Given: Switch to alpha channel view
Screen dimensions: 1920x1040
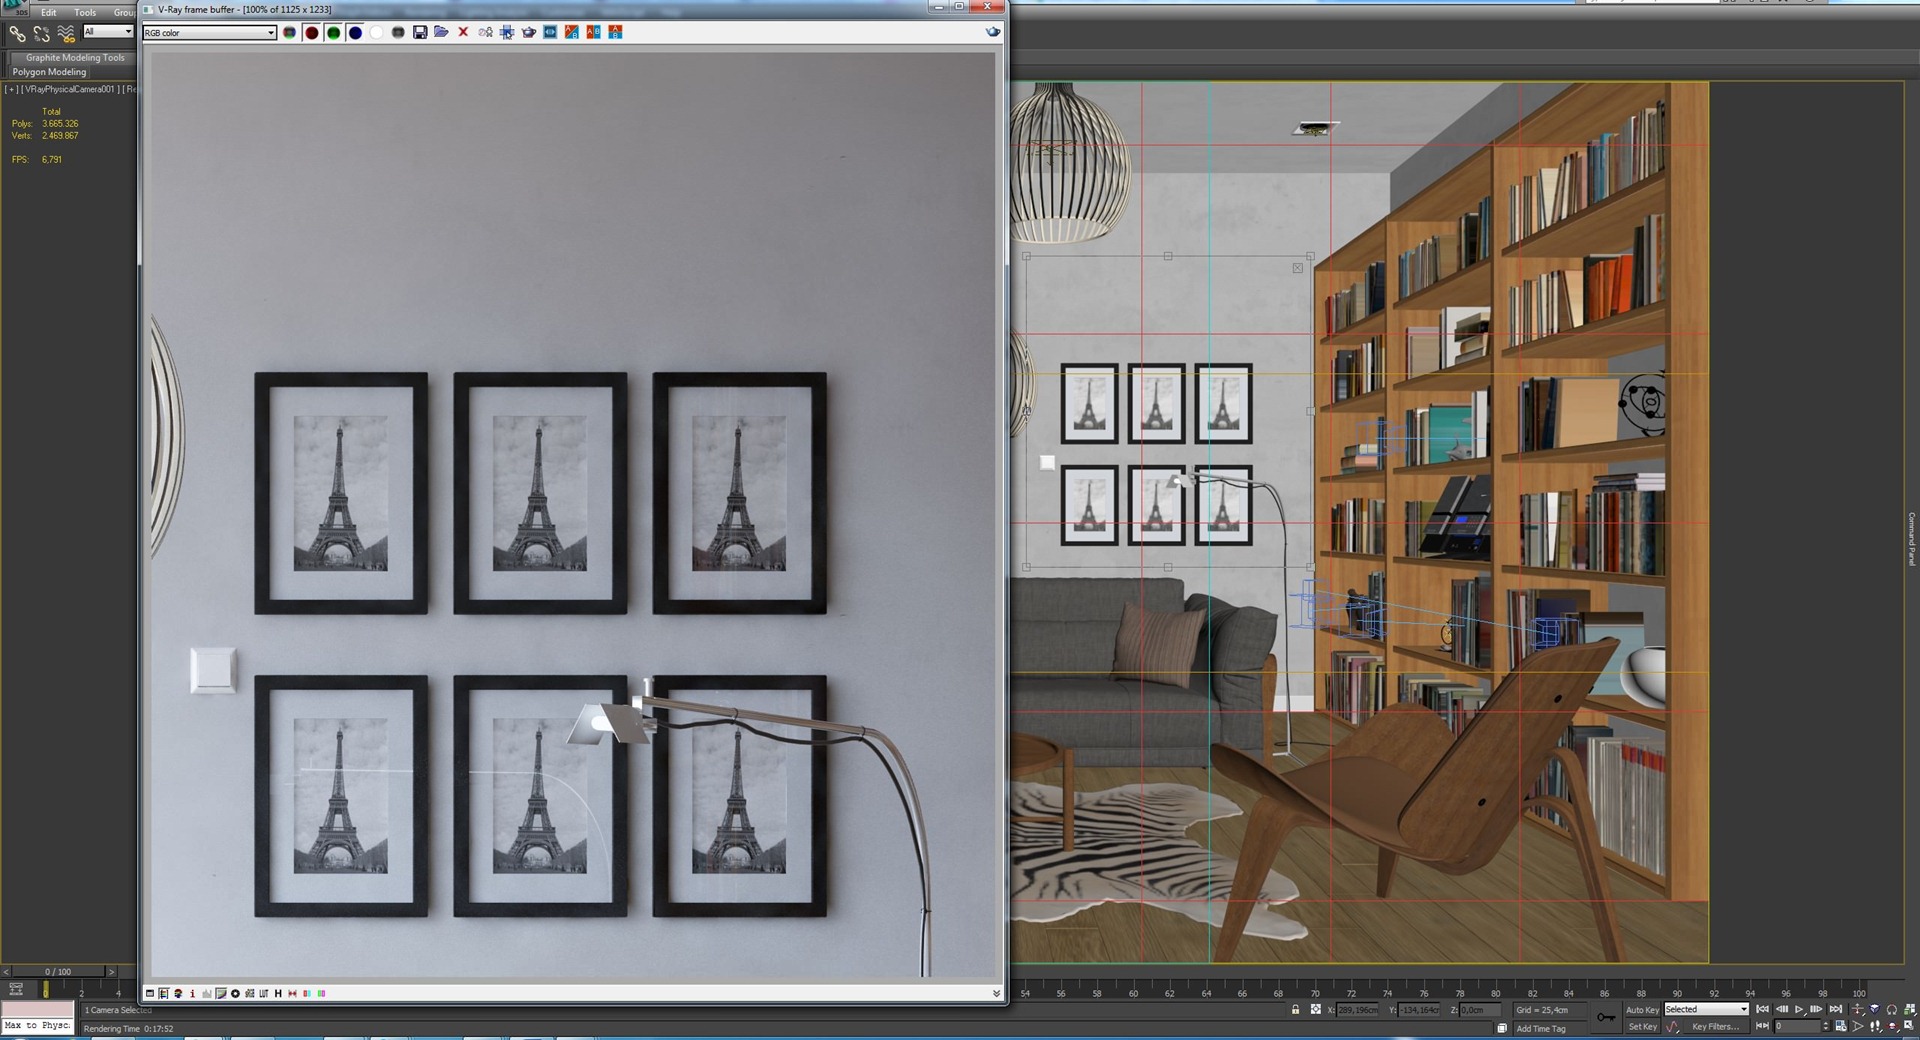Looking at the screenshot, I should click(376, 33).
